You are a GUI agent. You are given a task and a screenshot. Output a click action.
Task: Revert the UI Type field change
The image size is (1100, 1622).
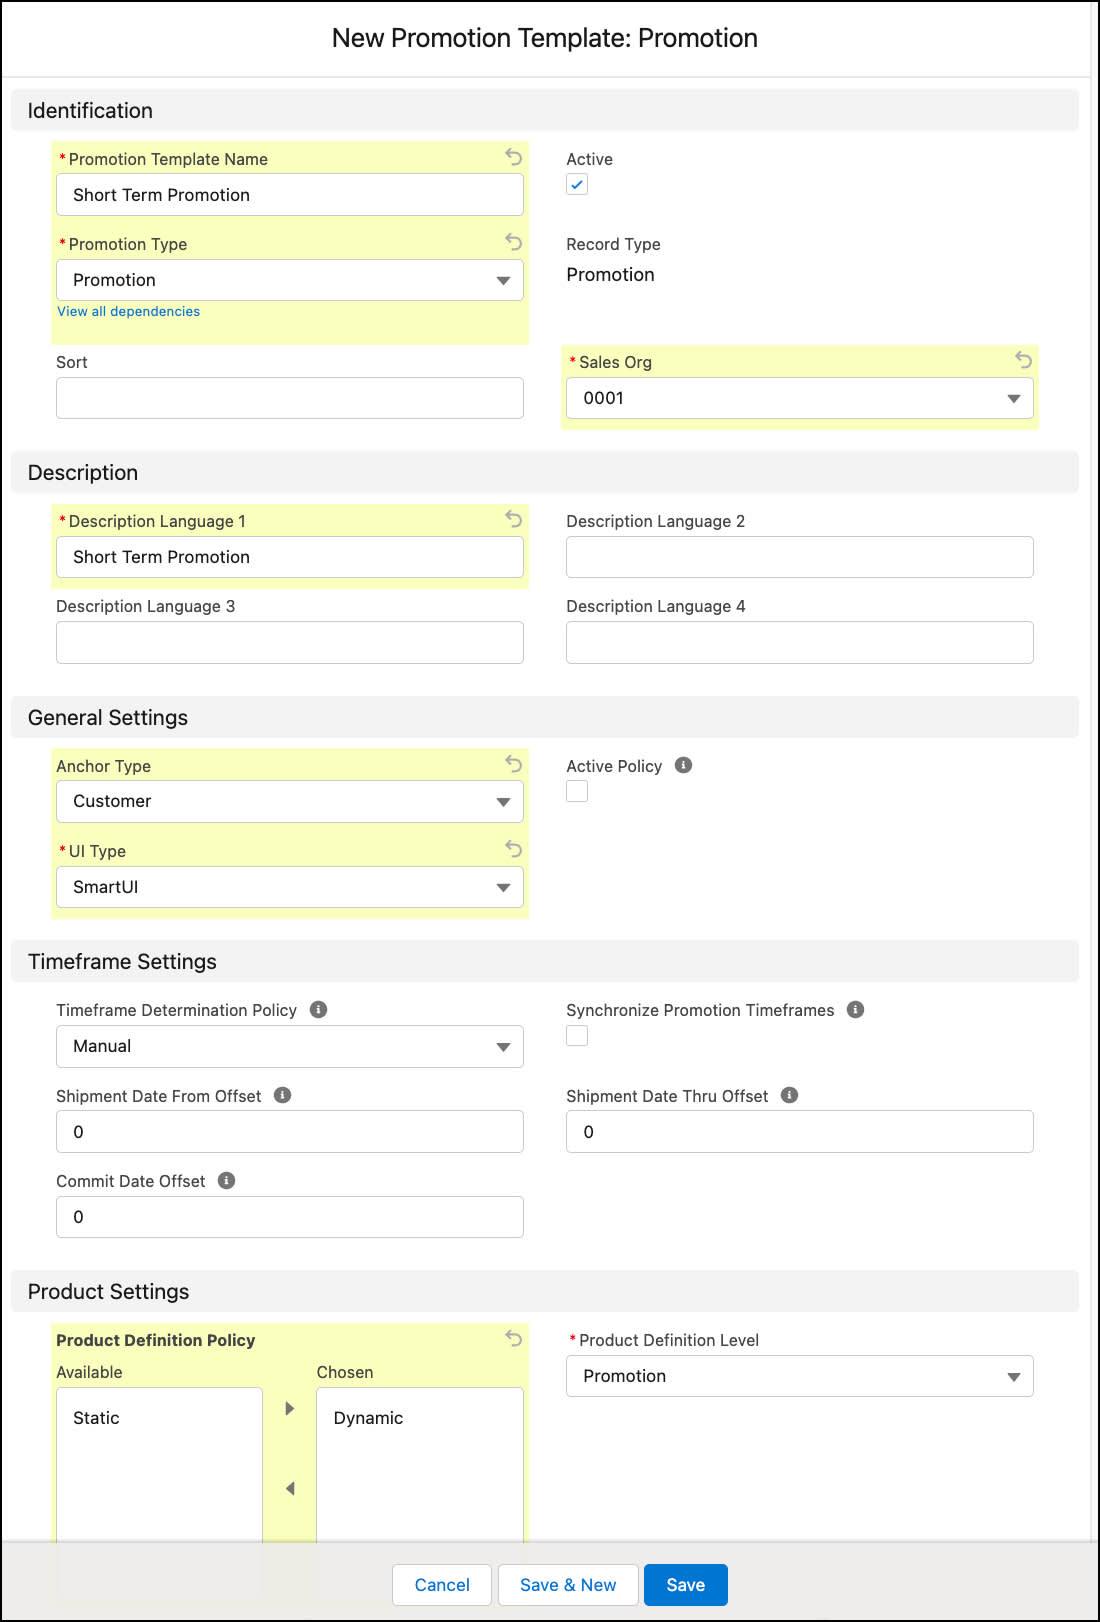coord(513,848)
